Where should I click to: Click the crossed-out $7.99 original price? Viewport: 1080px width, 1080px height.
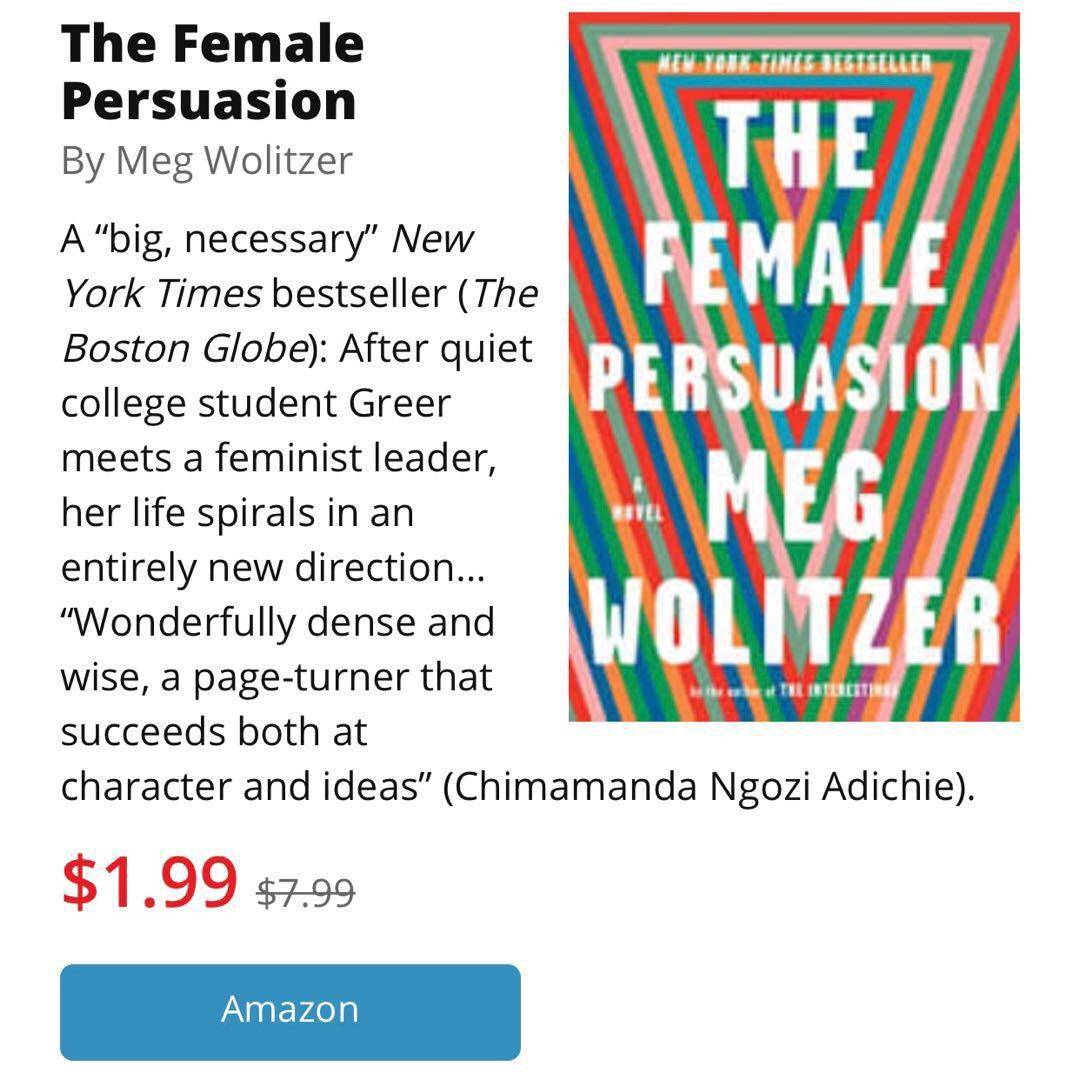[305, 892]
